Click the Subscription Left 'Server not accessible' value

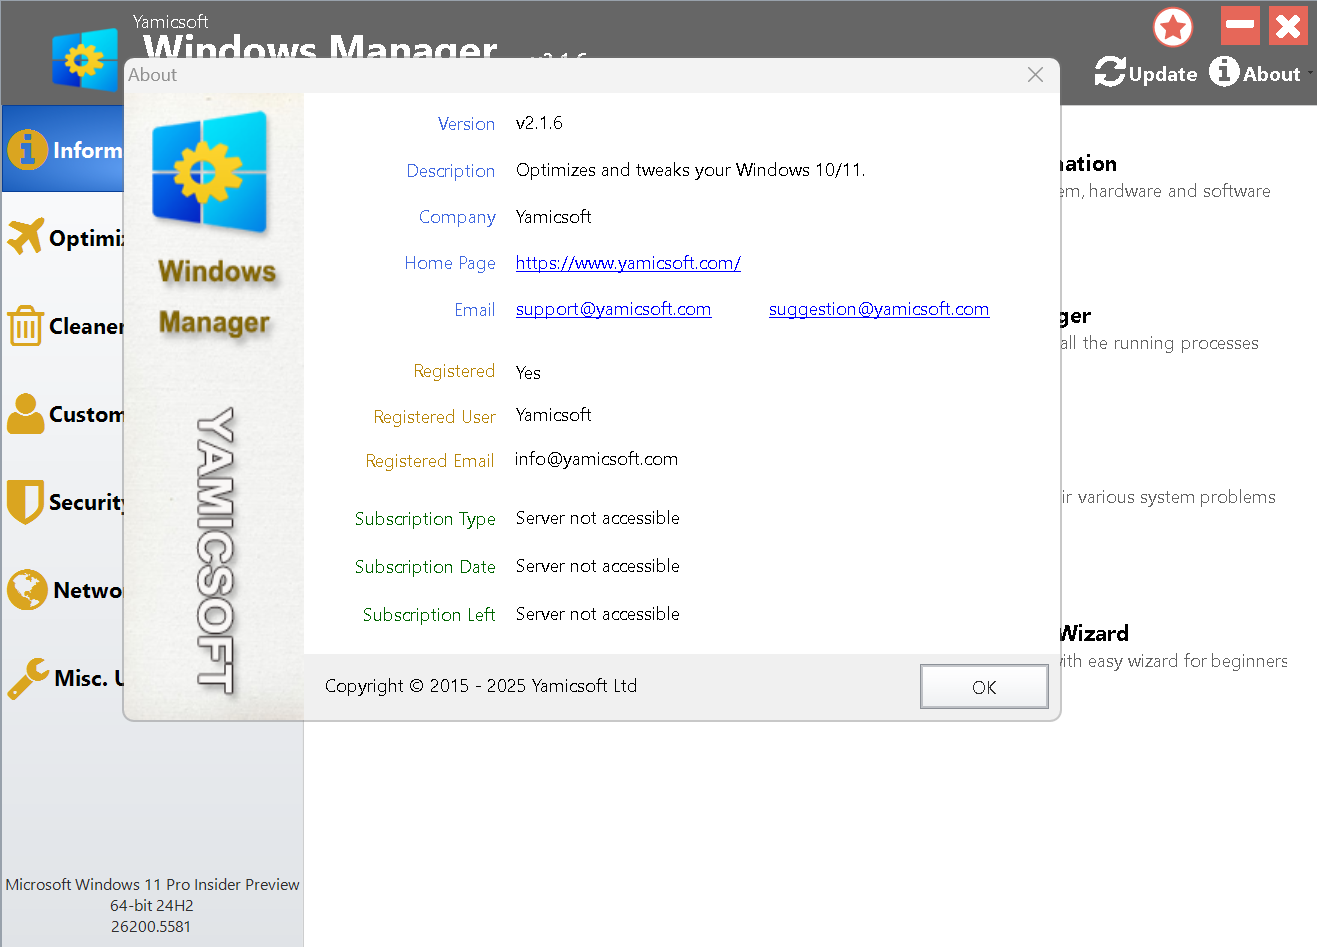tap(597, 614)
